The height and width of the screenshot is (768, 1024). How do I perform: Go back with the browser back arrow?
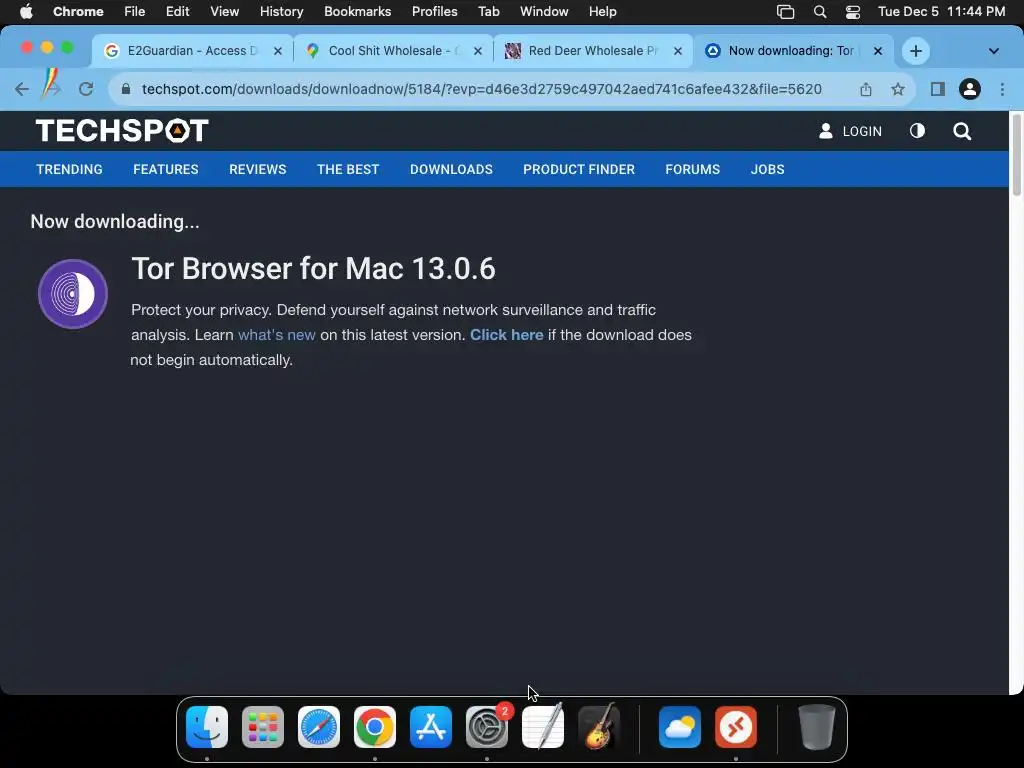pyautogui.click(x=22, y=89)
